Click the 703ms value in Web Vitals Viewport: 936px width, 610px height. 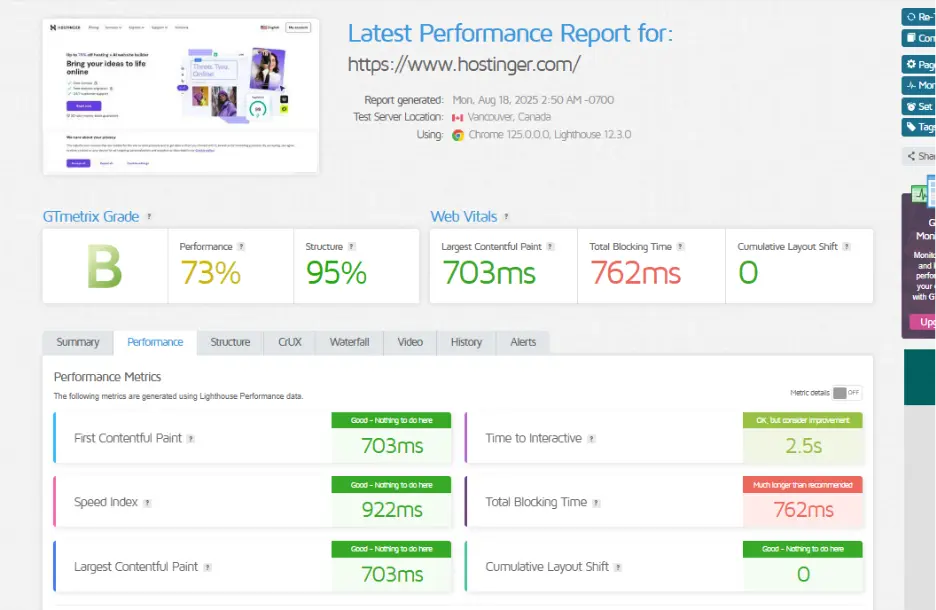[489, 273]
